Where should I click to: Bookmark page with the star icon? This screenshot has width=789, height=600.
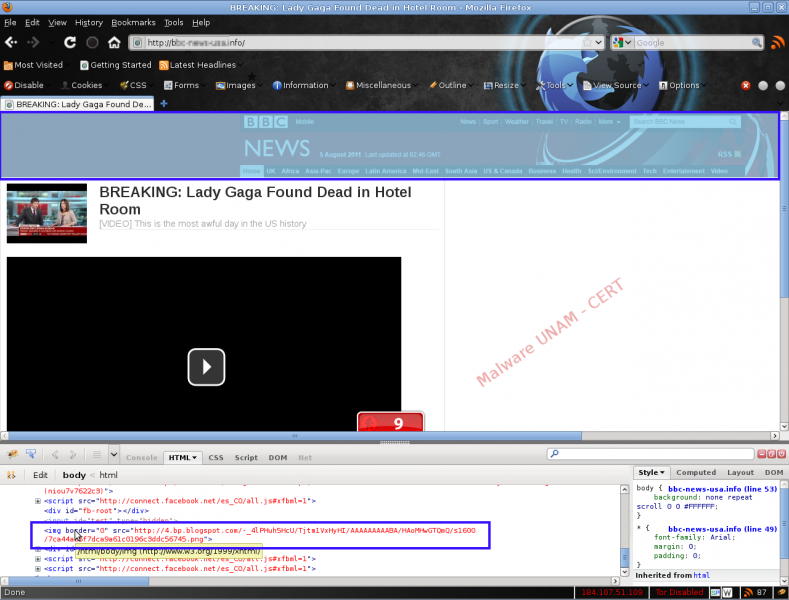tap(587, 43)
